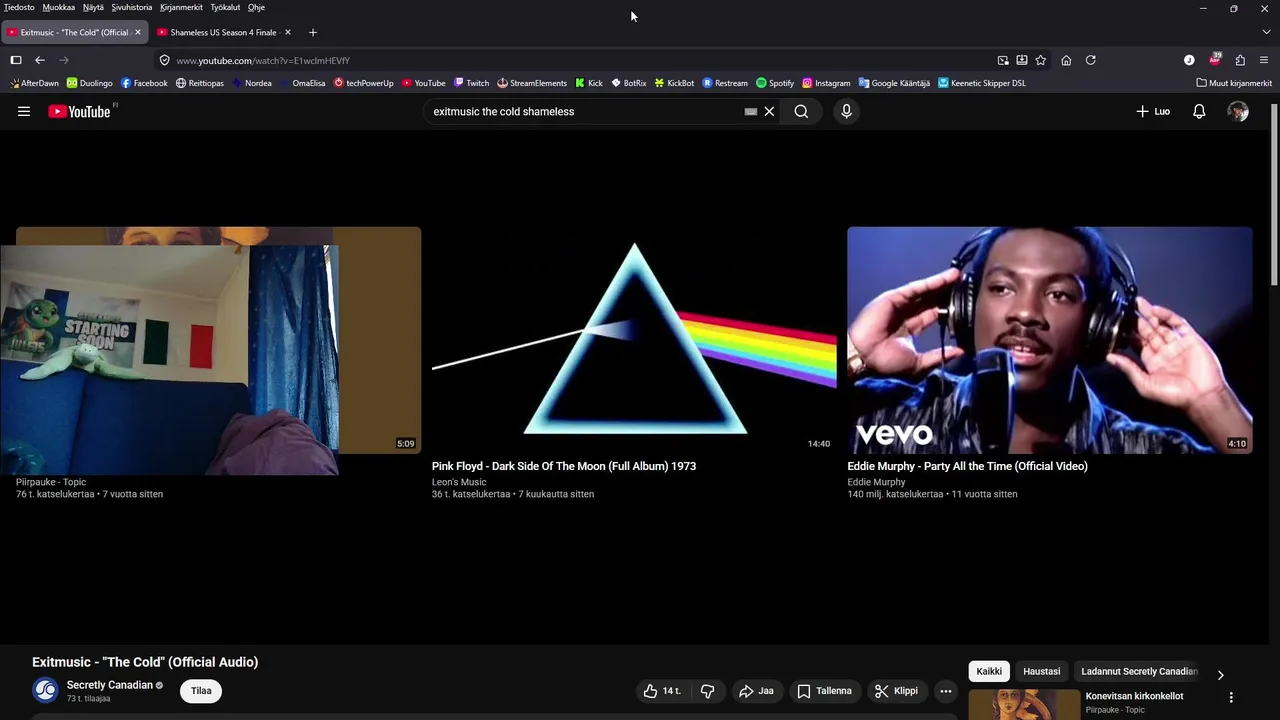
Task: Dislike the video with thumbs down
Action: (x=707, y=691)
